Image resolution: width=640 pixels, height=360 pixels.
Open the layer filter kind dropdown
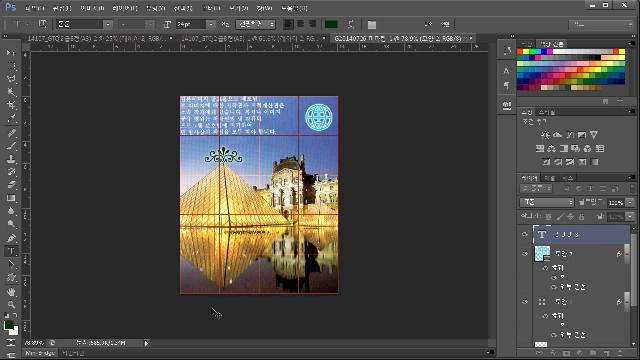coord(536,189)
